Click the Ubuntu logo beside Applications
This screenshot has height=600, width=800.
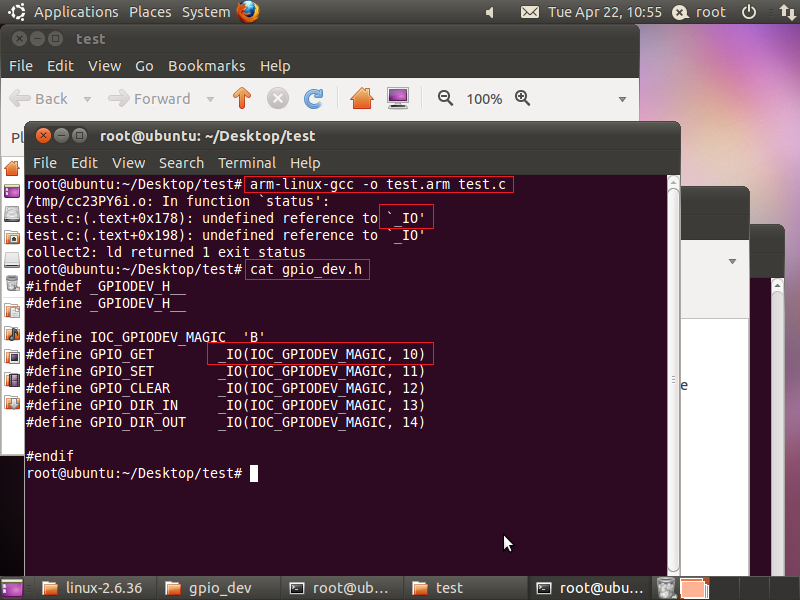tap(17, 12)
